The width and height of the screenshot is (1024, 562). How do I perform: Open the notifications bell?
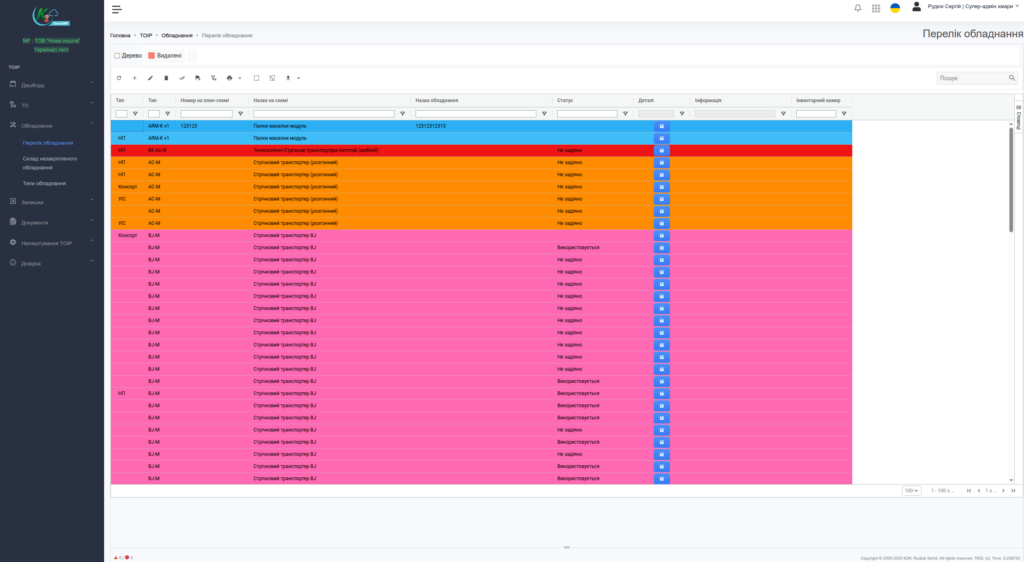[x=858, y=8]
